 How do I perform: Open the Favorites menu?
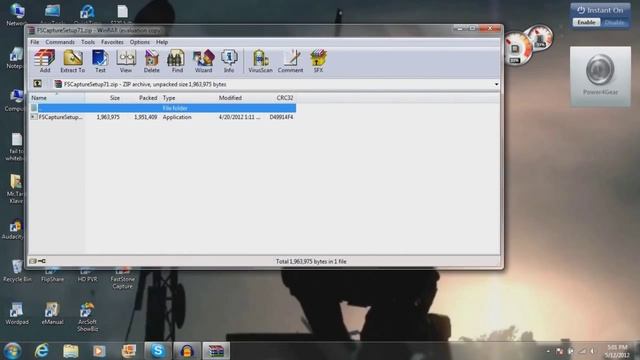click(x=112, y=42)
